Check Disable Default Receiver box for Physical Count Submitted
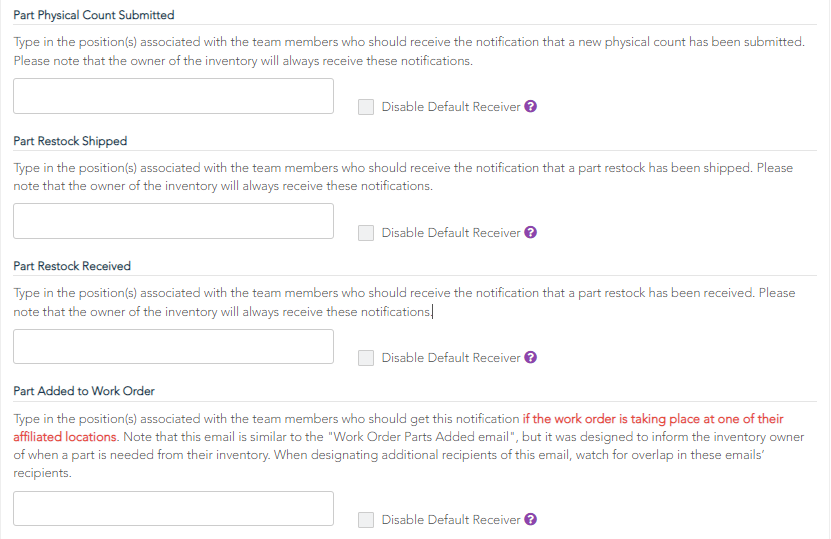 (366, 107)
